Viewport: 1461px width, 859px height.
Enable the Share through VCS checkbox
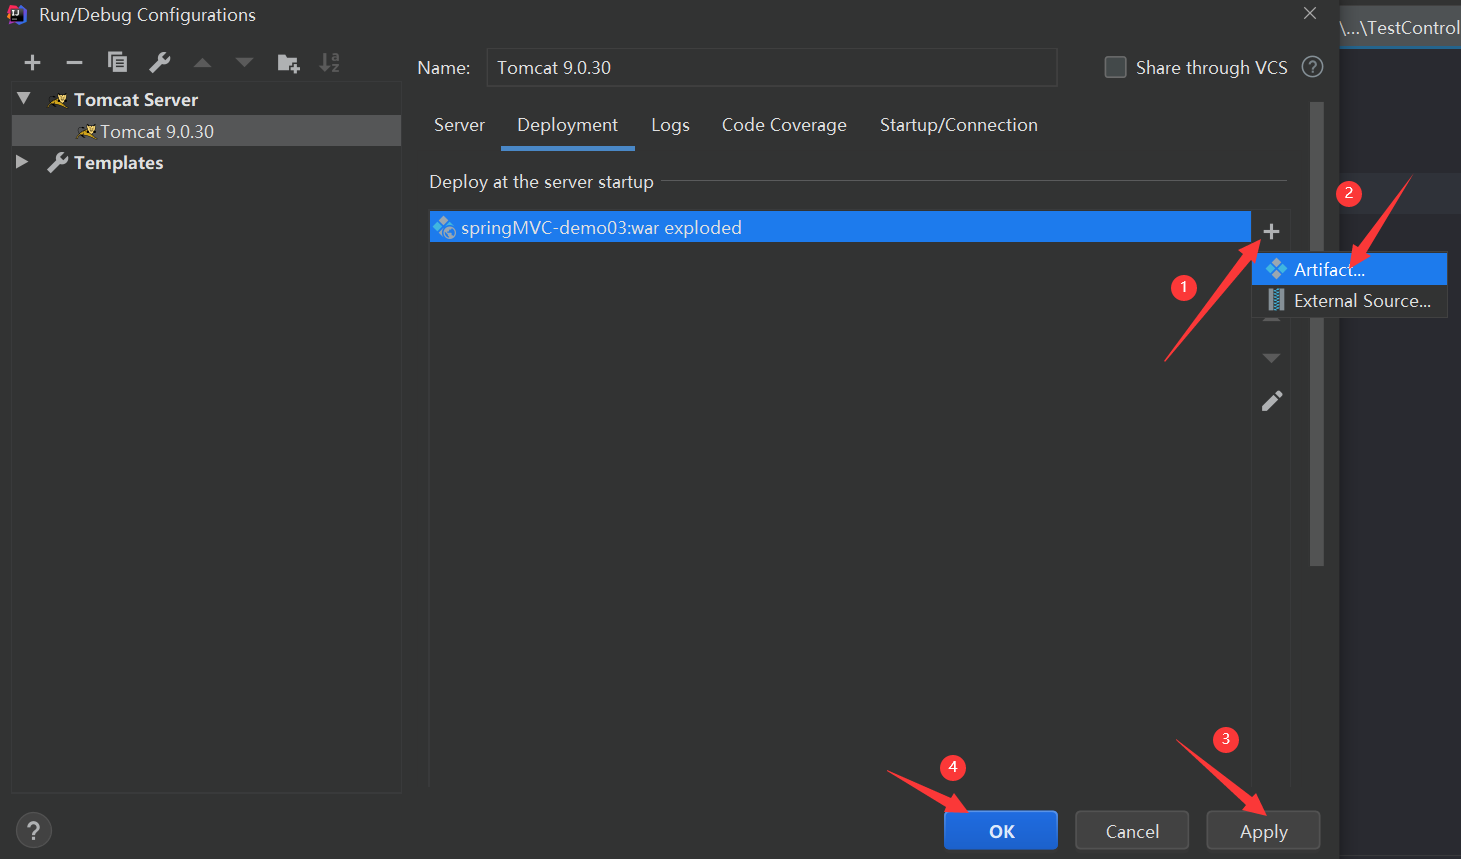coord(1115,67)
